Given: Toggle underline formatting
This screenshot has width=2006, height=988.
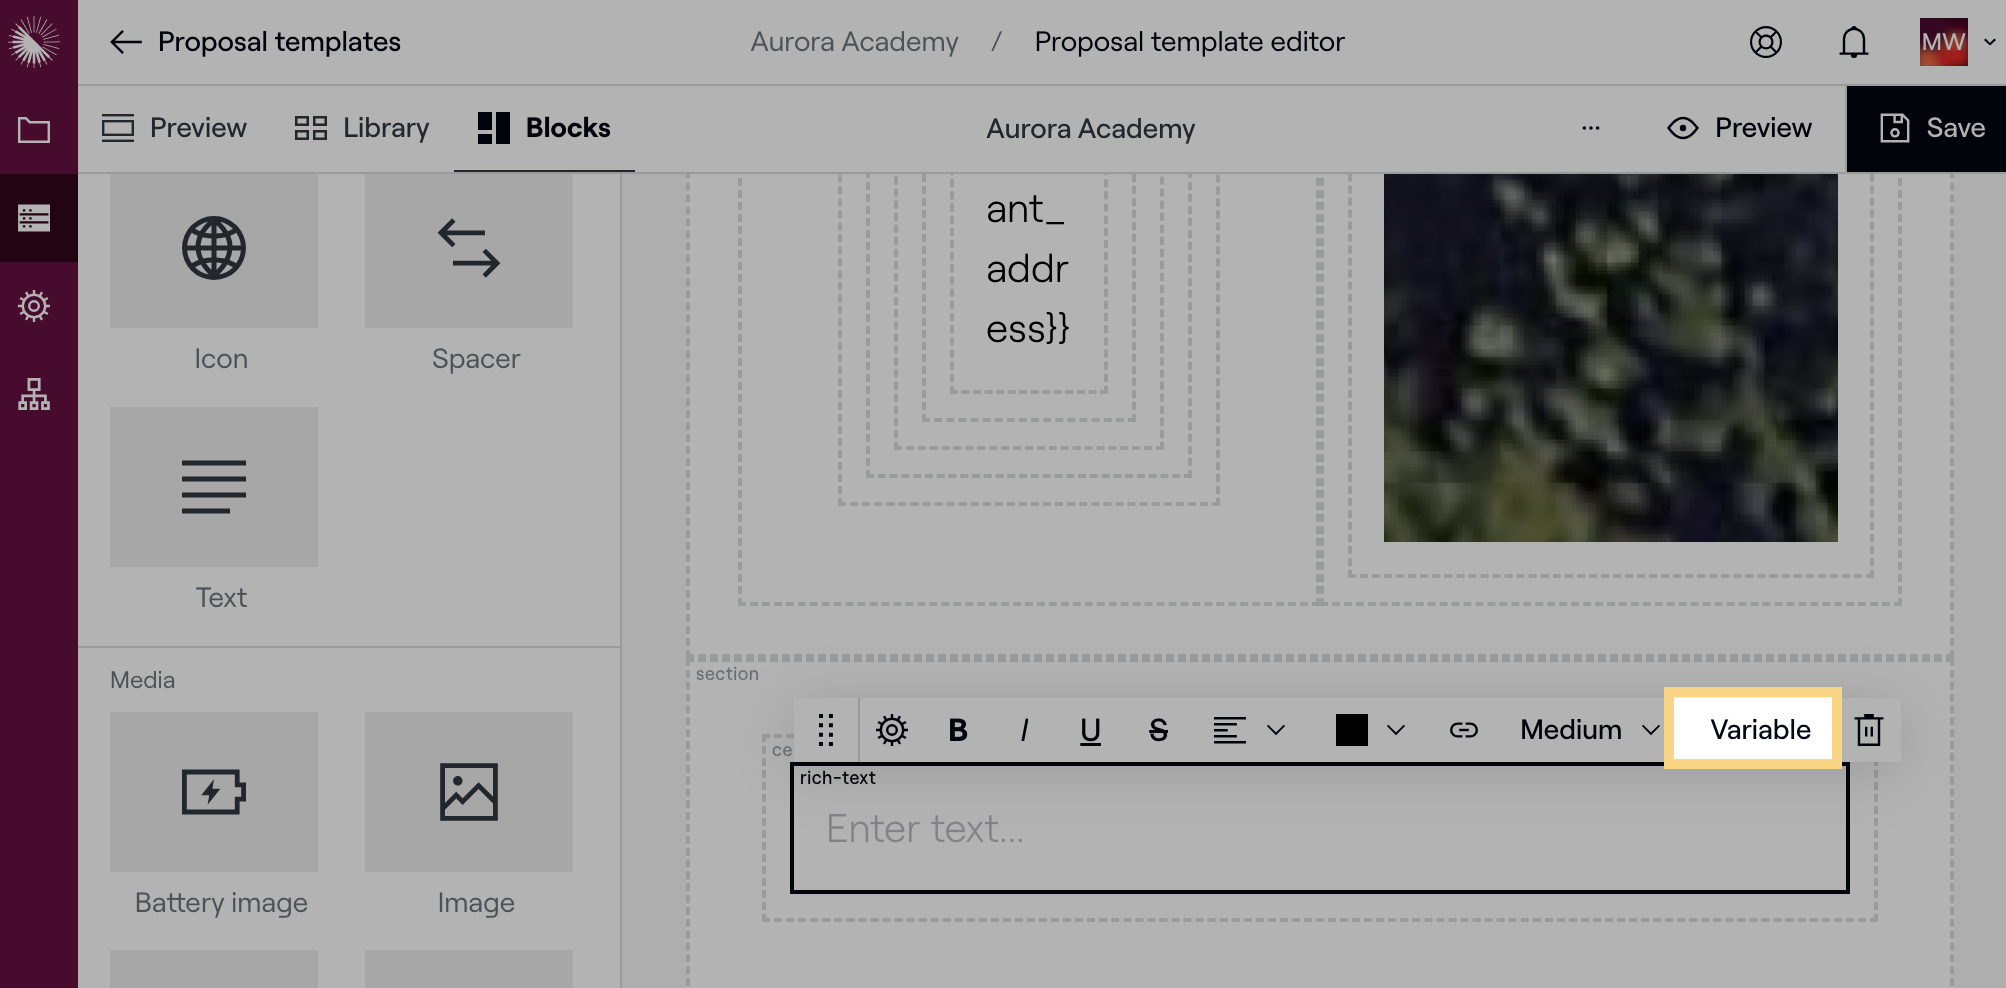Looking at the screenshot, I should [x=1090, y=730].
